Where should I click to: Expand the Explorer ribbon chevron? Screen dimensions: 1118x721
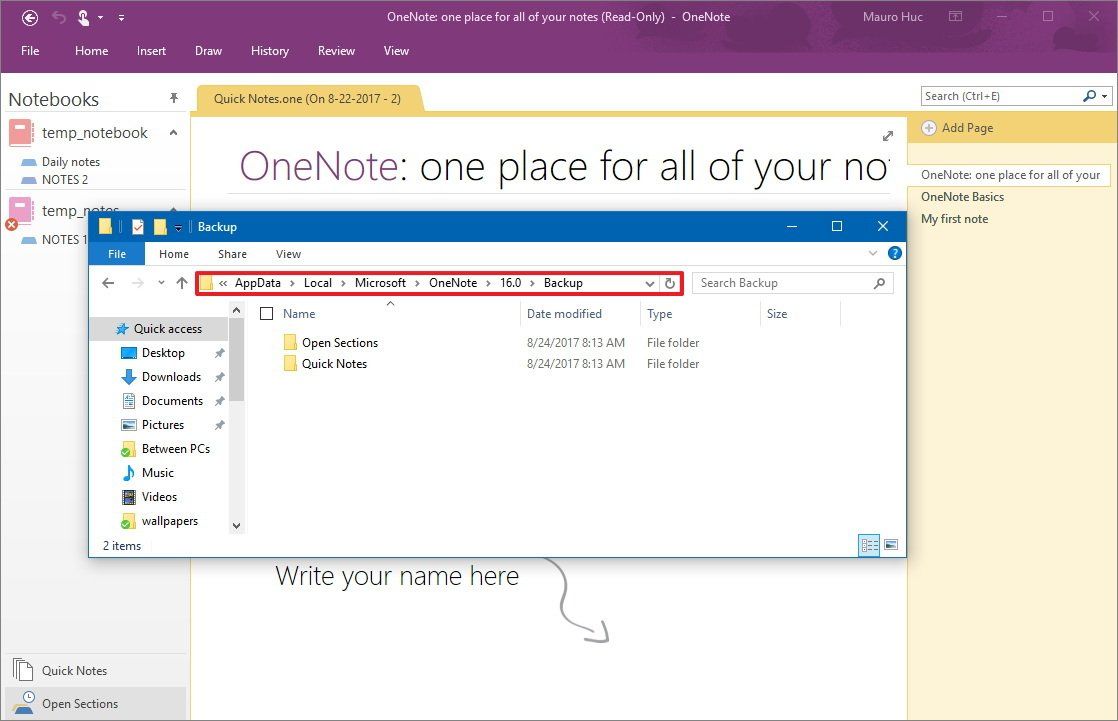(x=873, y=253)
